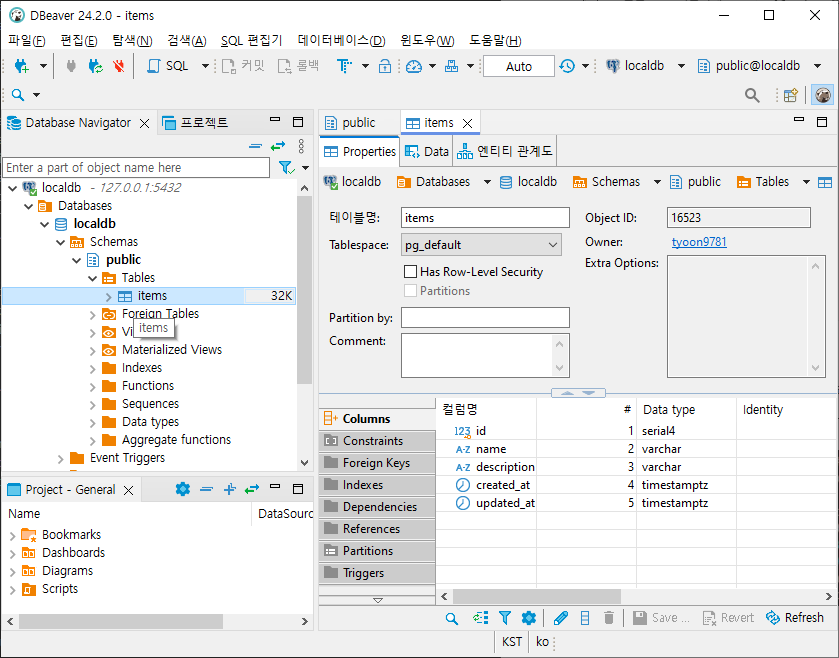Screen dimensions: 839x658
Task: Open navigator view menu three dots
Action: click(301, 146)
